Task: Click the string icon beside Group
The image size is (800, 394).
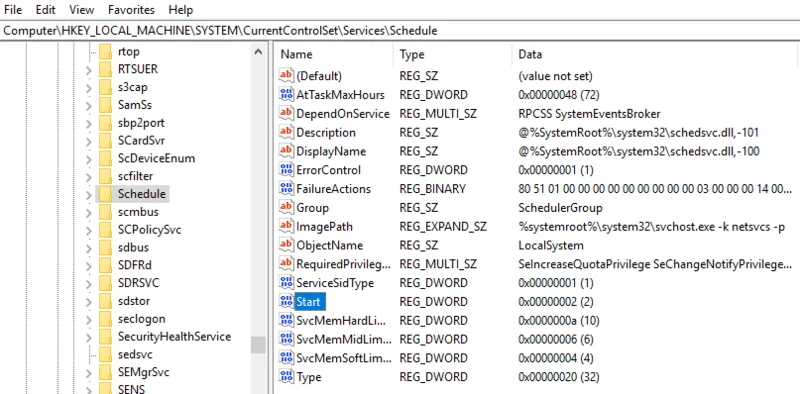Action: (287, 208)
